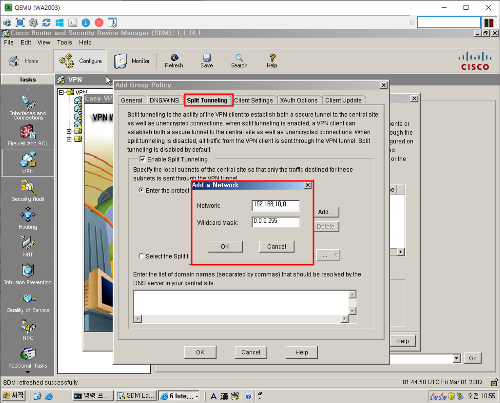This screenshot has width=500, height=403.
Task: Click domain names horizontal scrollbar right arrow
Action: pyautogui.click(x=345, y=319)
